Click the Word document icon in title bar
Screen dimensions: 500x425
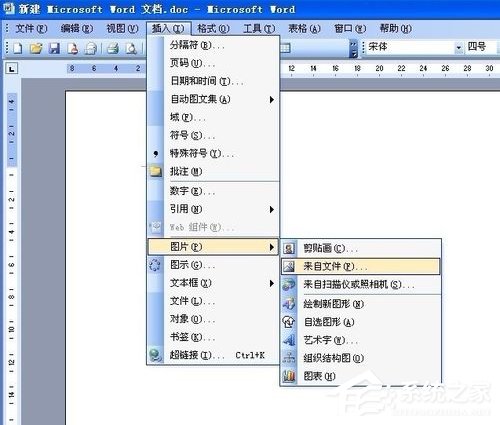tap(9, 8)
